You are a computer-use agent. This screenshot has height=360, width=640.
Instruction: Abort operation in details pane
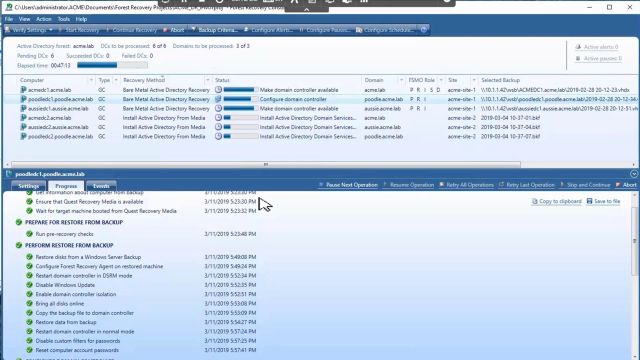pyautogui.click(x=626, y=185)
